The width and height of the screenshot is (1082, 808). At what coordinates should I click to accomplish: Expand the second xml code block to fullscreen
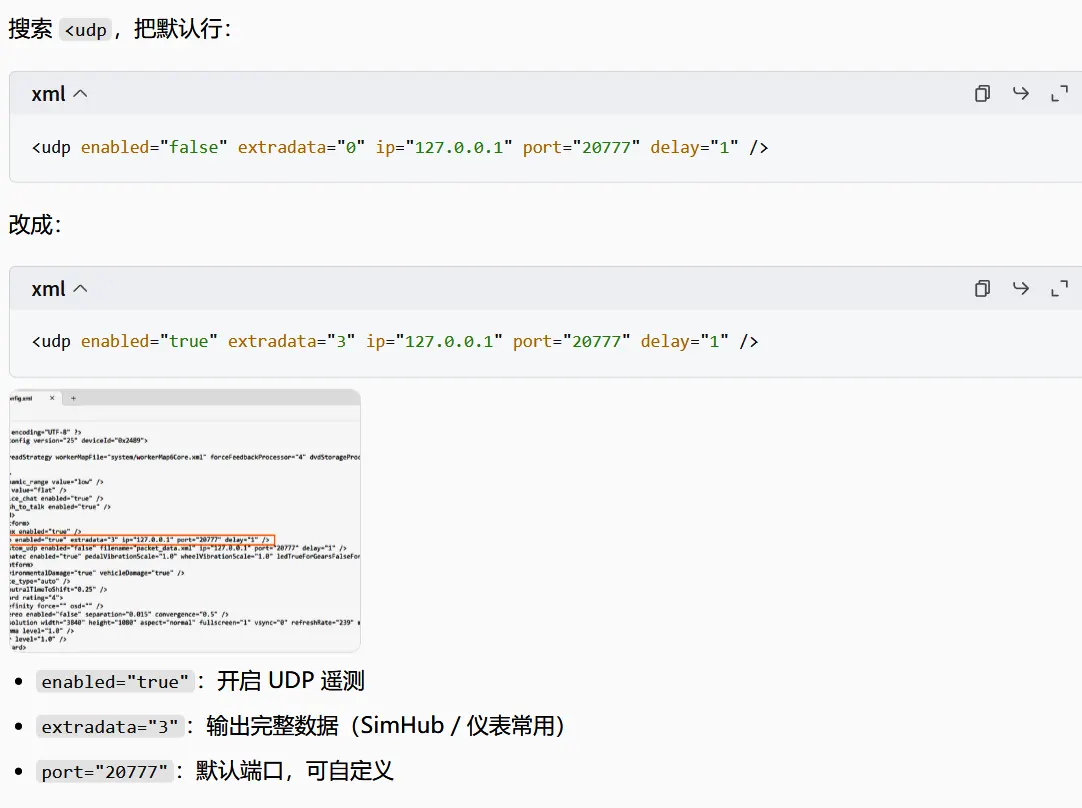[1059, 288]
